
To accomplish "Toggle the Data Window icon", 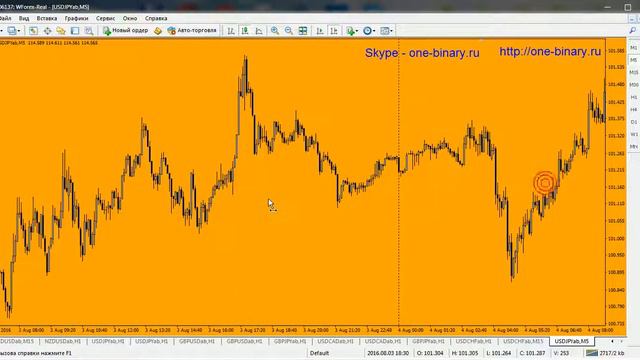I will 47,31.
